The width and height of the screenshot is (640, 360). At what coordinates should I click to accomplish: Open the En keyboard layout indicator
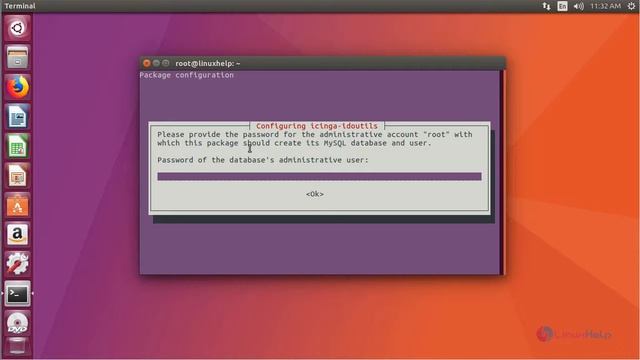562,6
